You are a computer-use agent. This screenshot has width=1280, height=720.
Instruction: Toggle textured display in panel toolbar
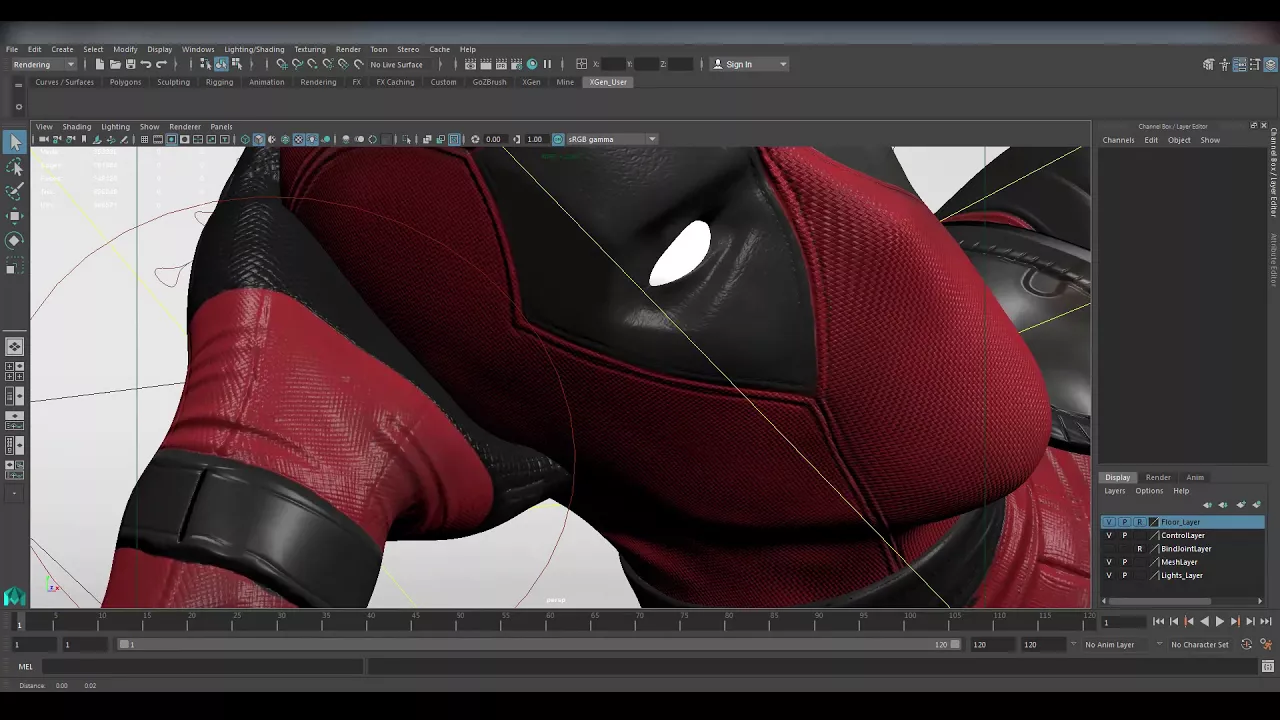click(298, 139)
